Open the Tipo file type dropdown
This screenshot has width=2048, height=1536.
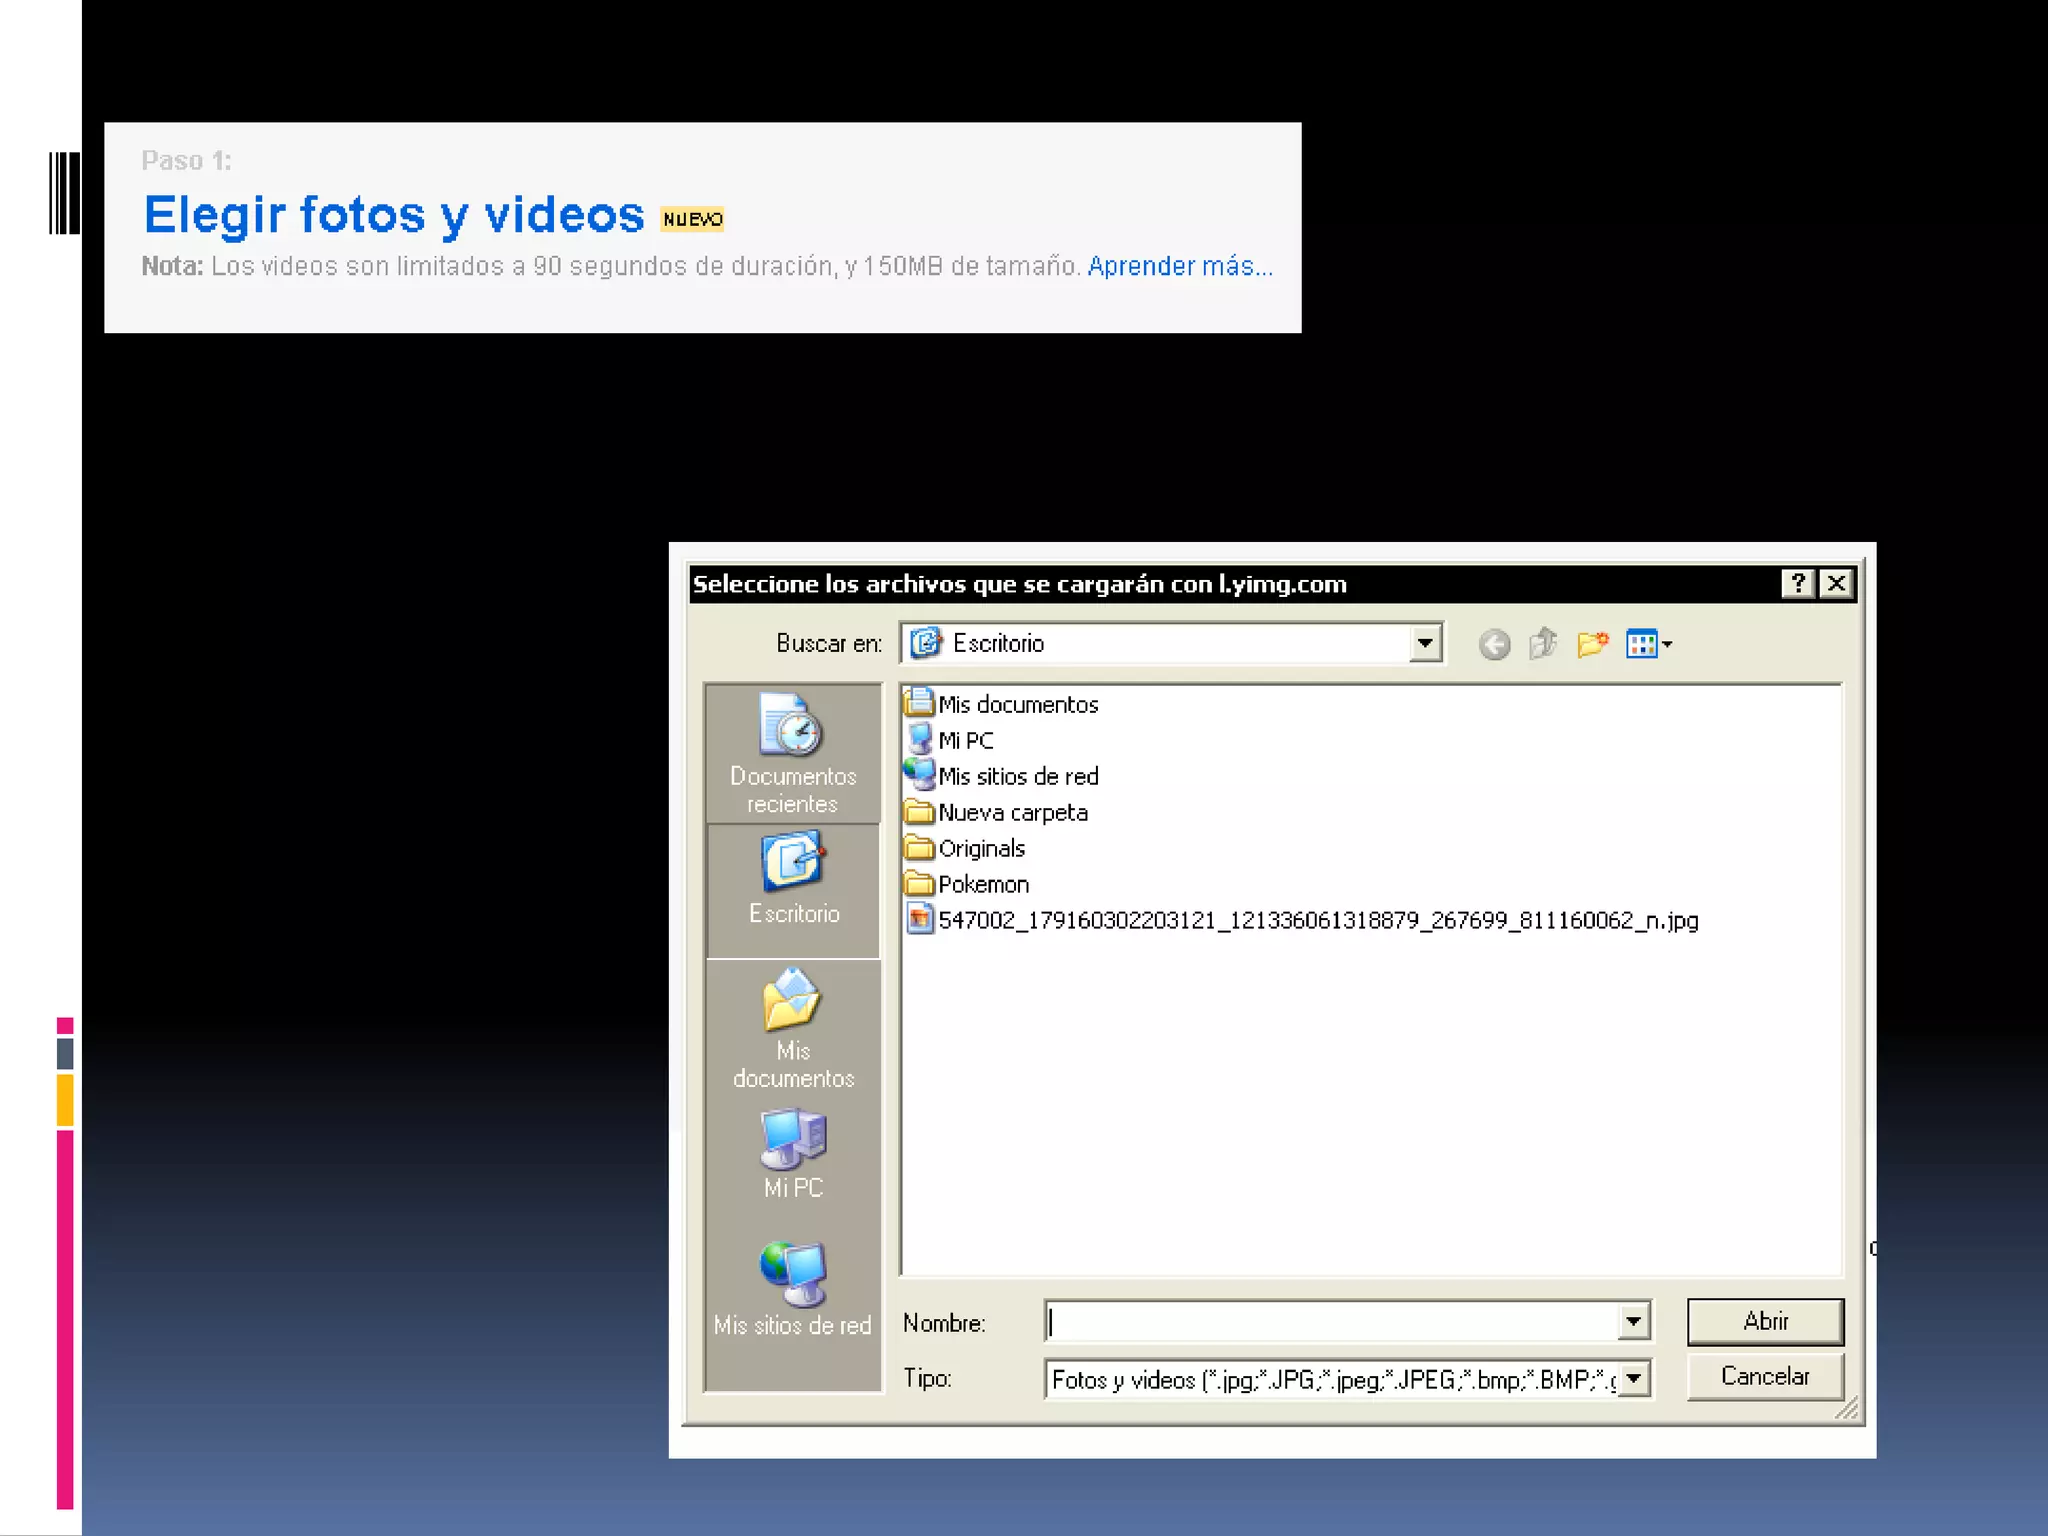(1633, 1379)
